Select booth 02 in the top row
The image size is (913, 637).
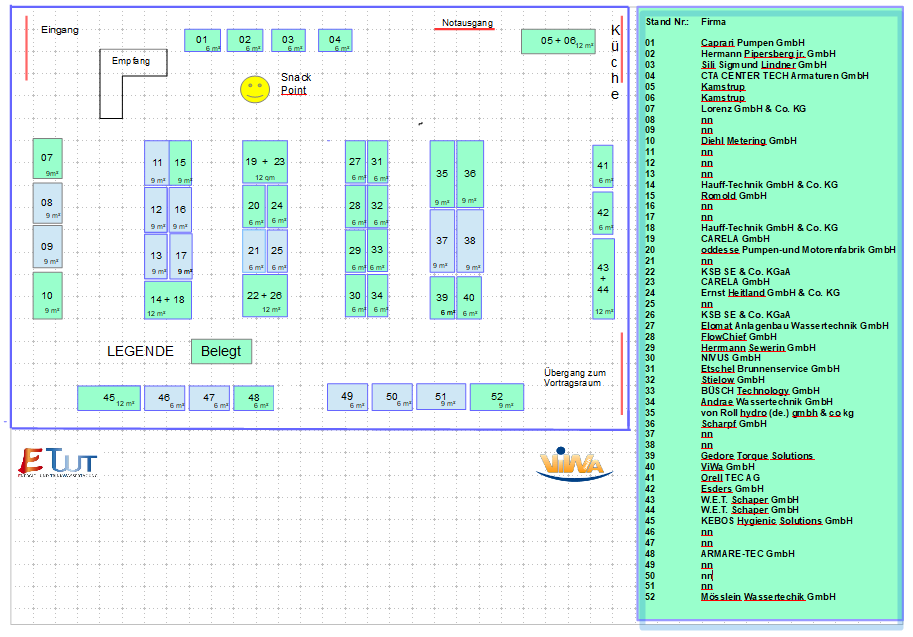pyautogui.click(x=245, y=40)
